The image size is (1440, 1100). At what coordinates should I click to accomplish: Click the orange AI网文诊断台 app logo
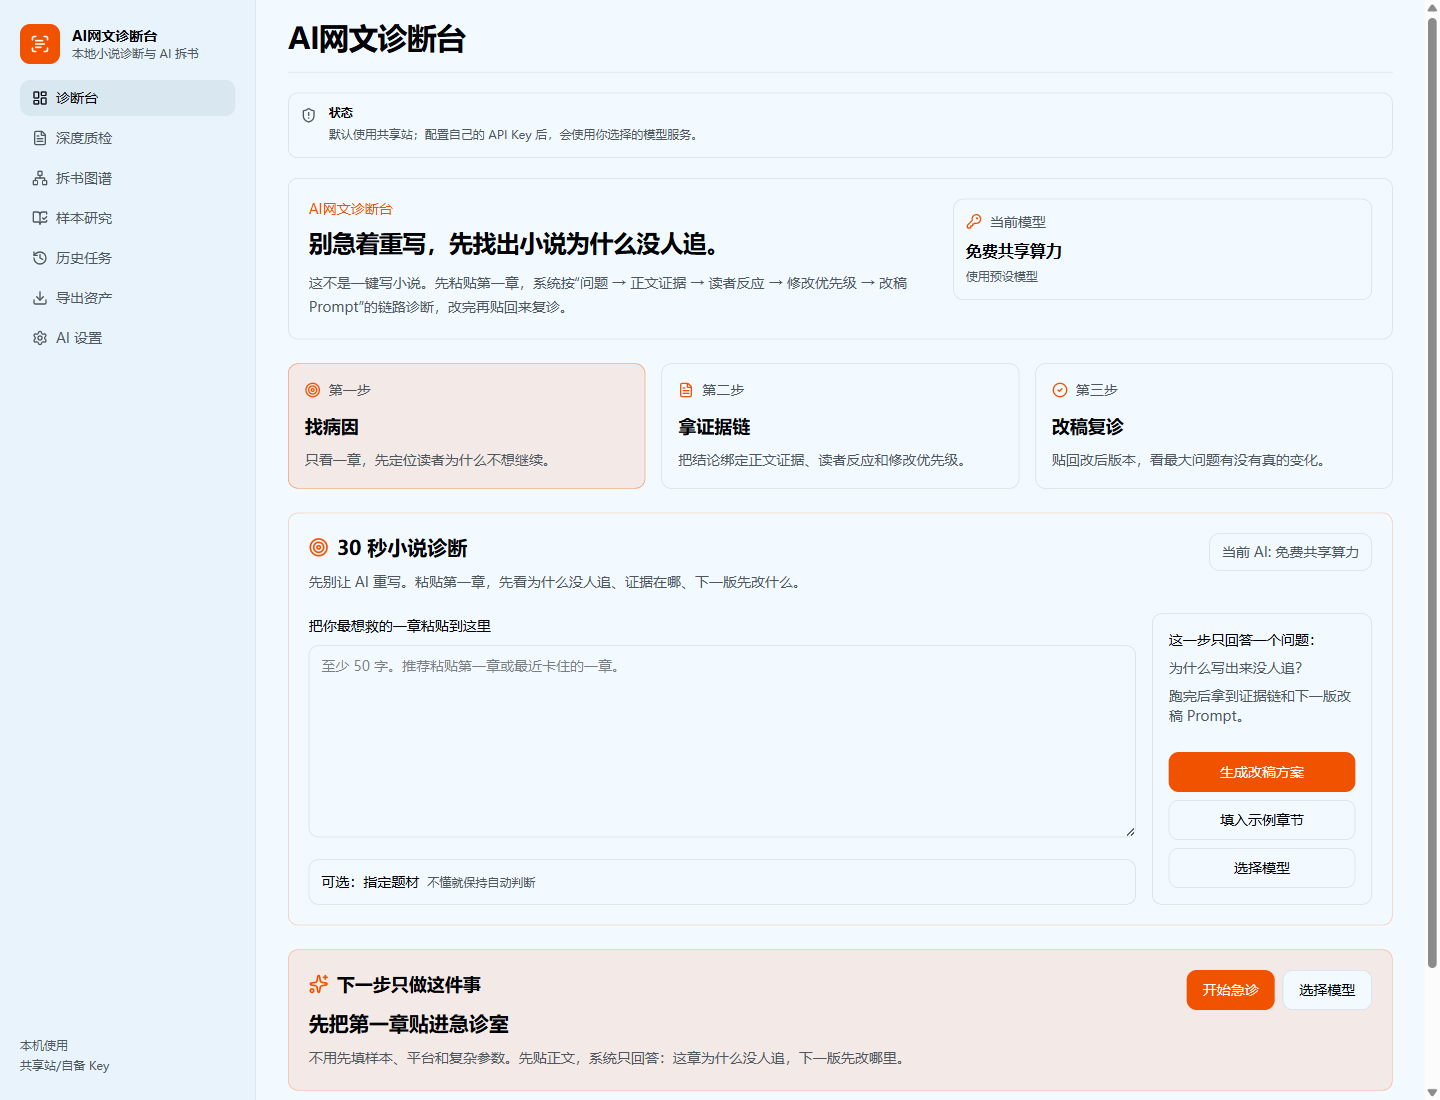click(x=40, y=44)
